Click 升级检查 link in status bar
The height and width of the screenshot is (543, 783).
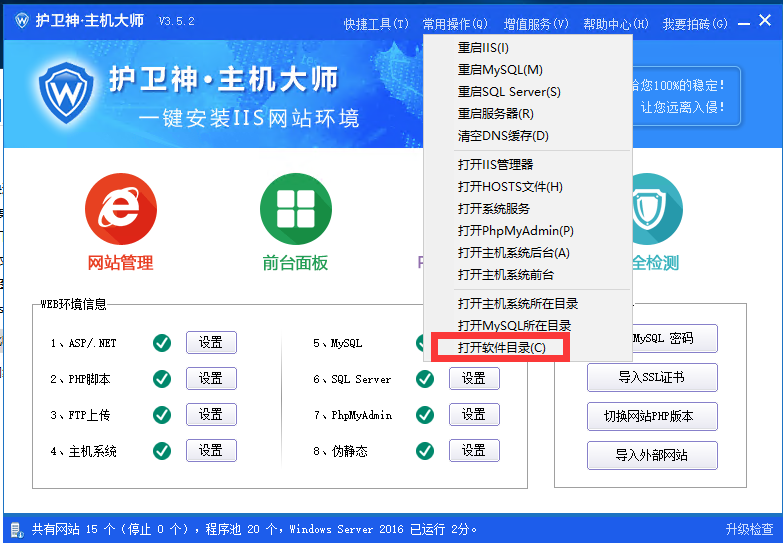[749, 529]
